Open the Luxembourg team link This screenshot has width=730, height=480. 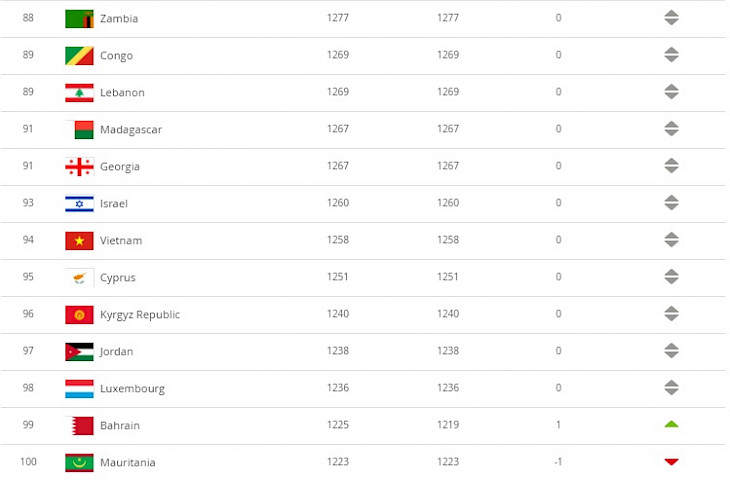(x=132, y=388)
